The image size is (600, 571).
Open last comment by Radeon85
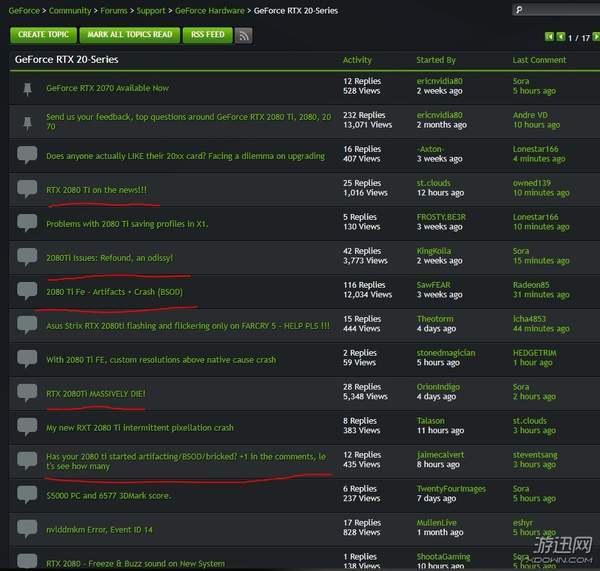(x=531, y=285)
